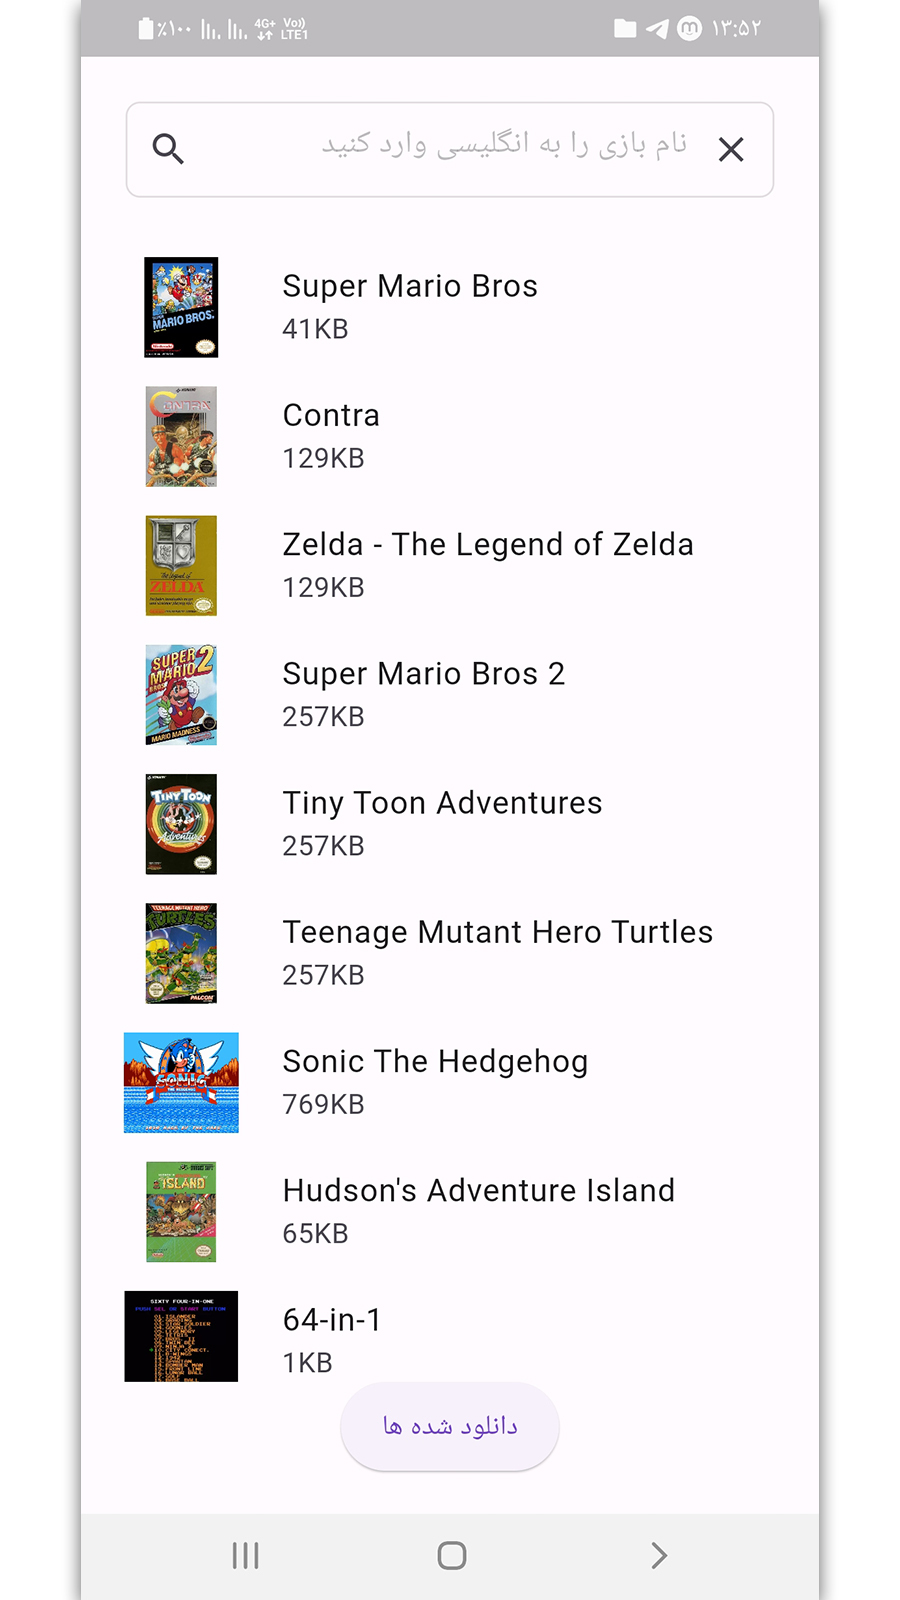Tap the Sonic The Hedgehog cover image

tap(181, 1082)
